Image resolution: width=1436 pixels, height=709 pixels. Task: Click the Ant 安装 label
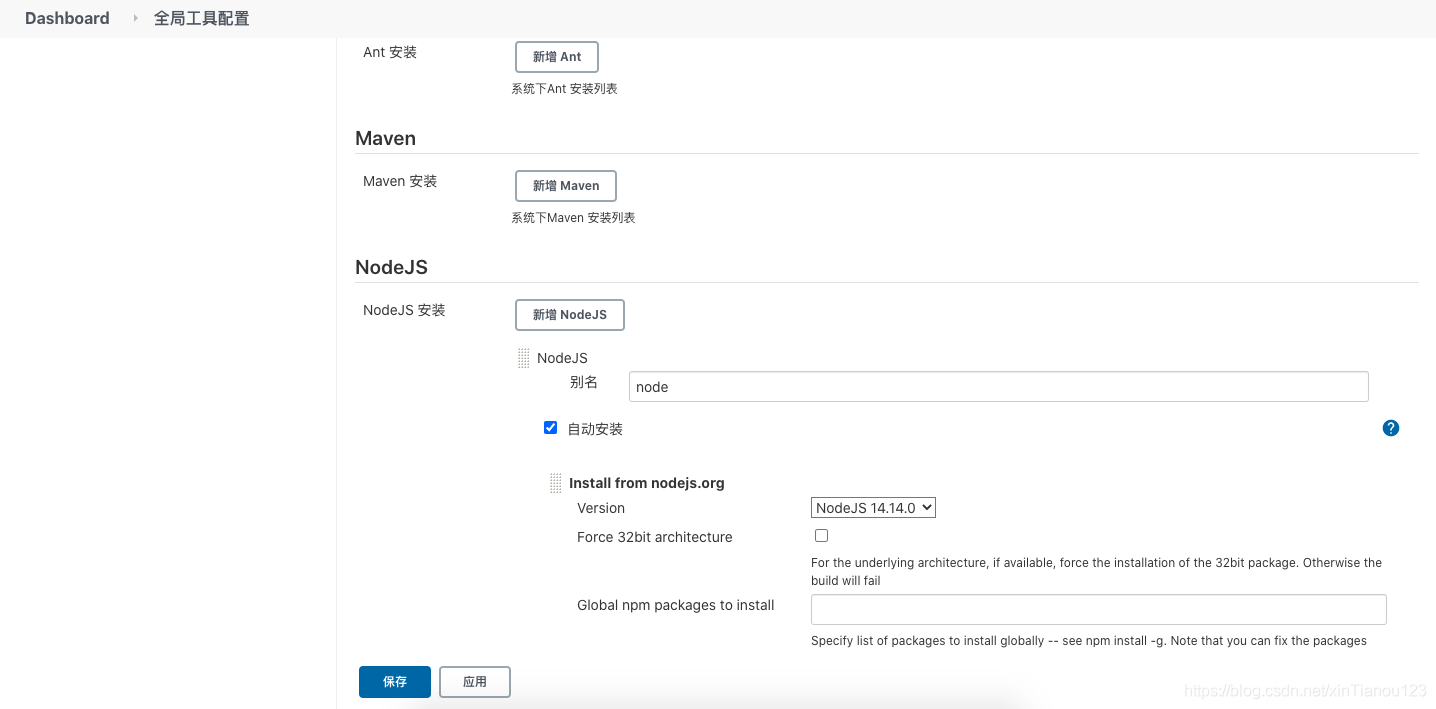(390, 52)
